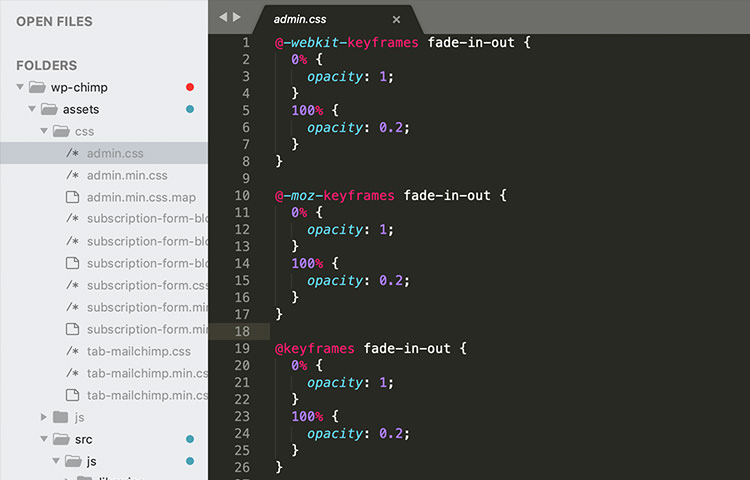Viewport: 750px width, 480px height.
Task: Close the admin.css tab
Action: tap(396, 19)
